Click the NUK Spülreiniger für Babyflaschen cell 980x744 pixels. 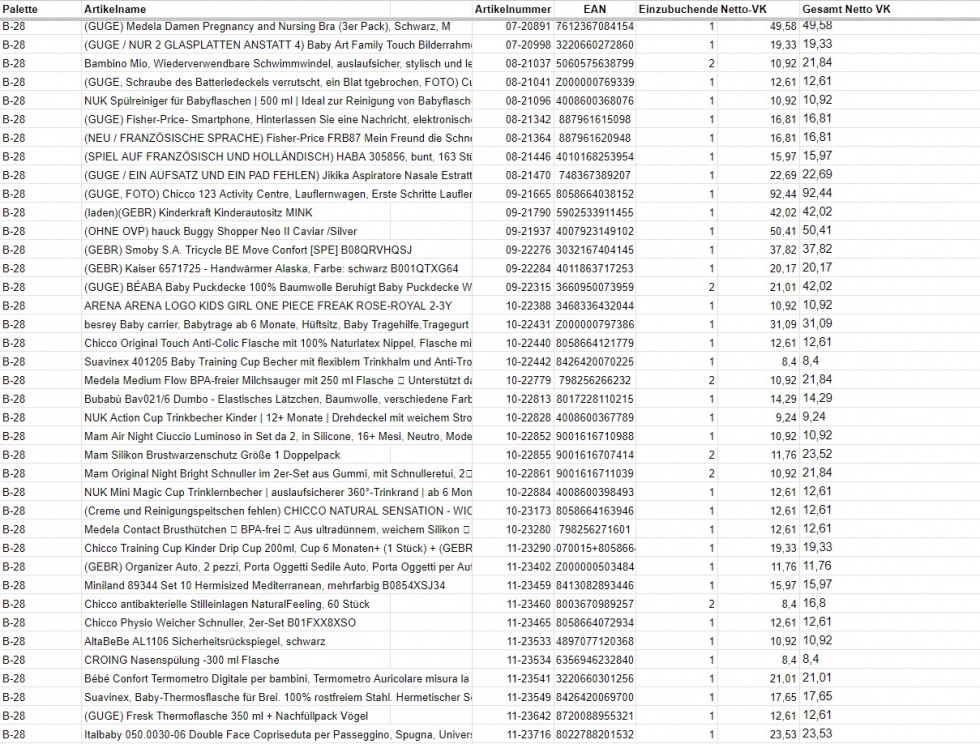click(278, 101)
